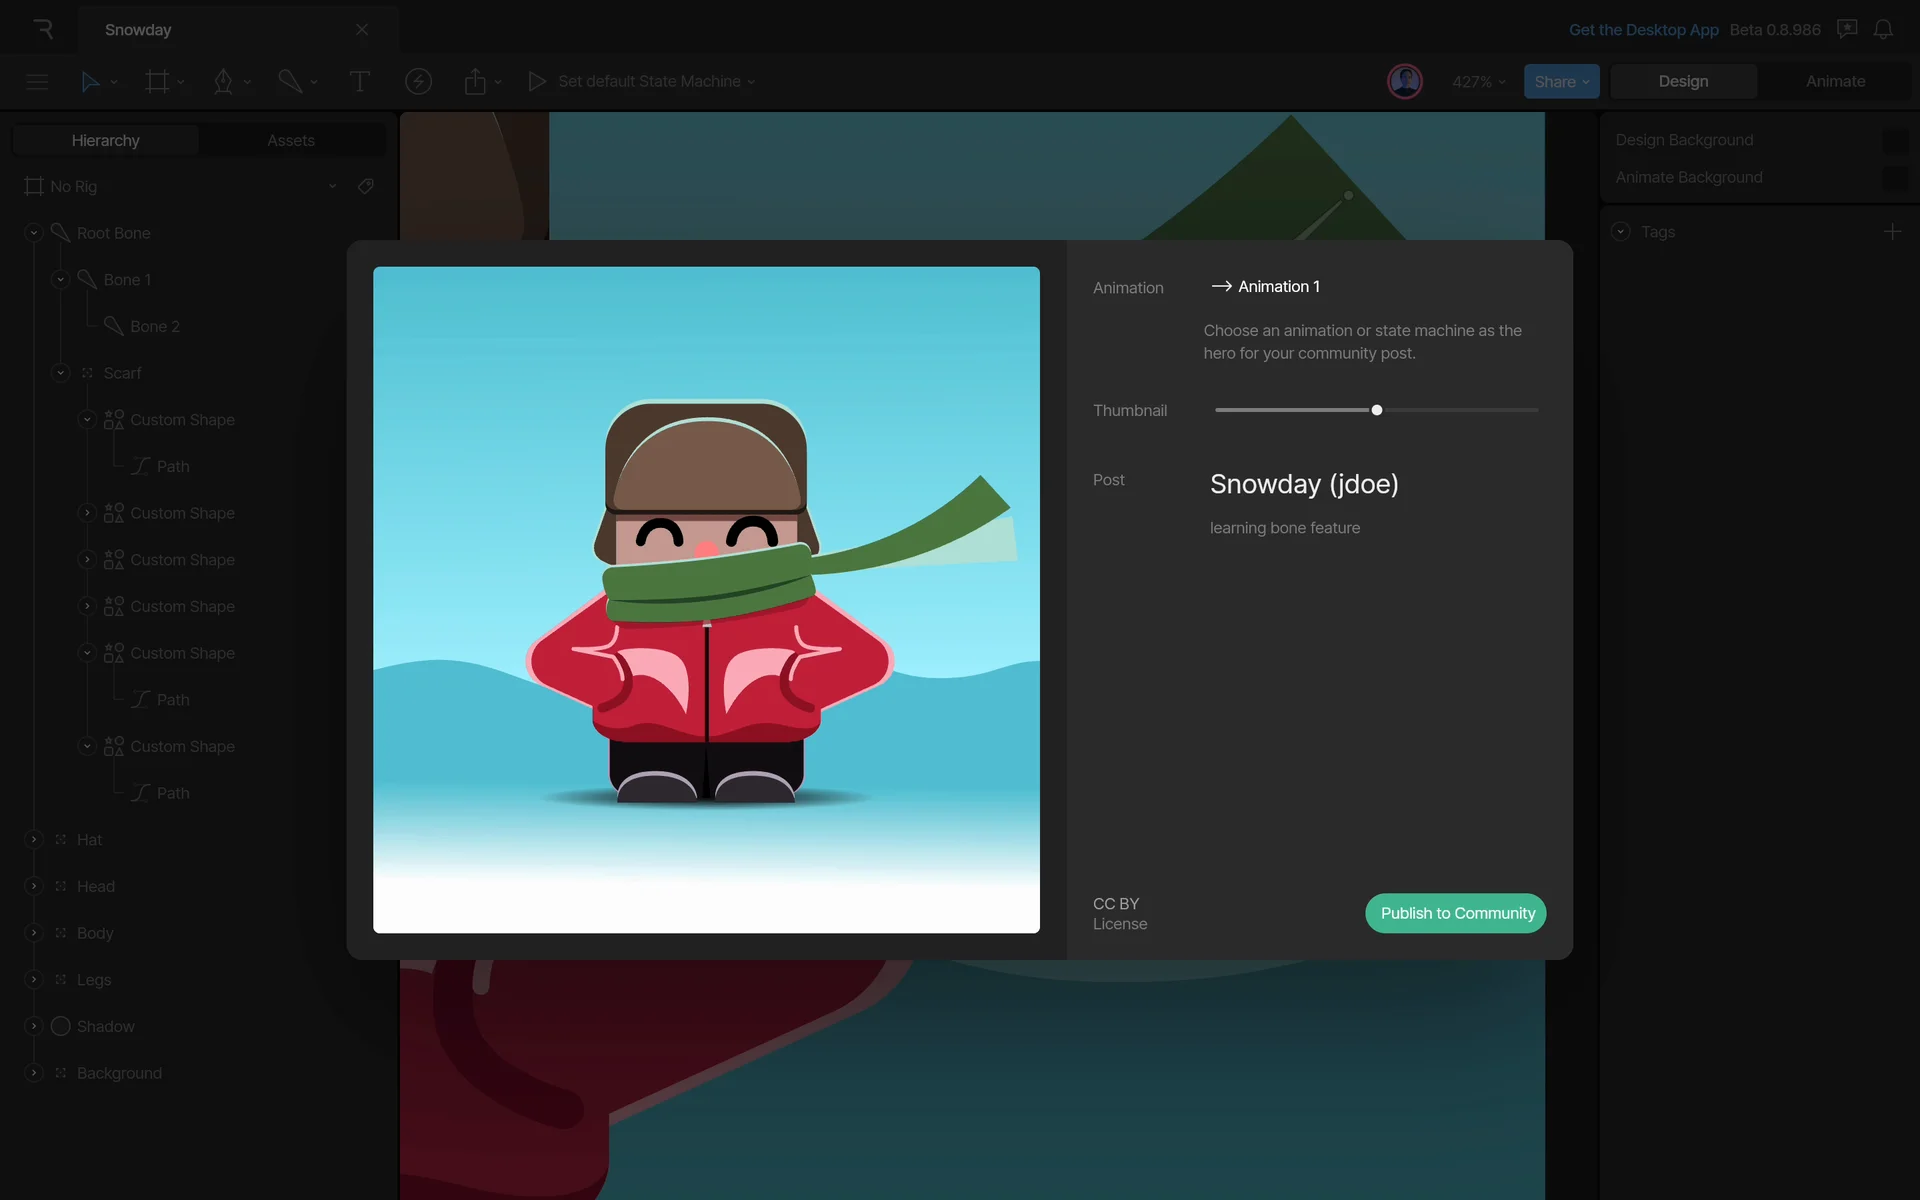This screenshot has height=1200, width=1920.
Task: Open the hamburger main menu
Action: (x=37, y=82)
